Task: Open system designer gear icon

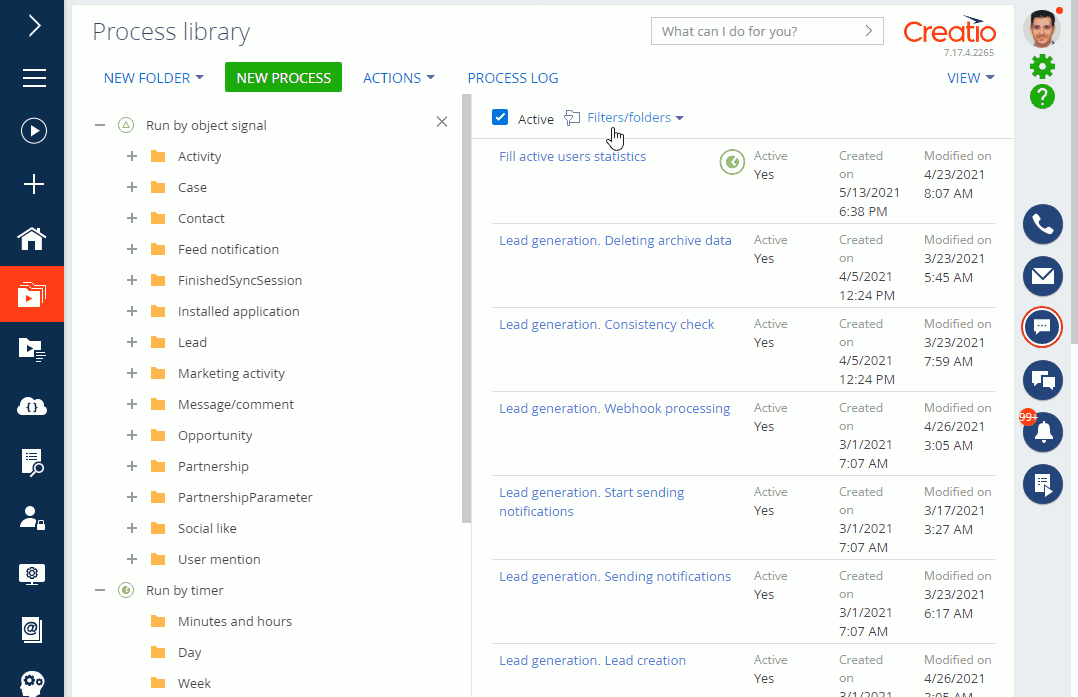Action: tap(1042, 67)
